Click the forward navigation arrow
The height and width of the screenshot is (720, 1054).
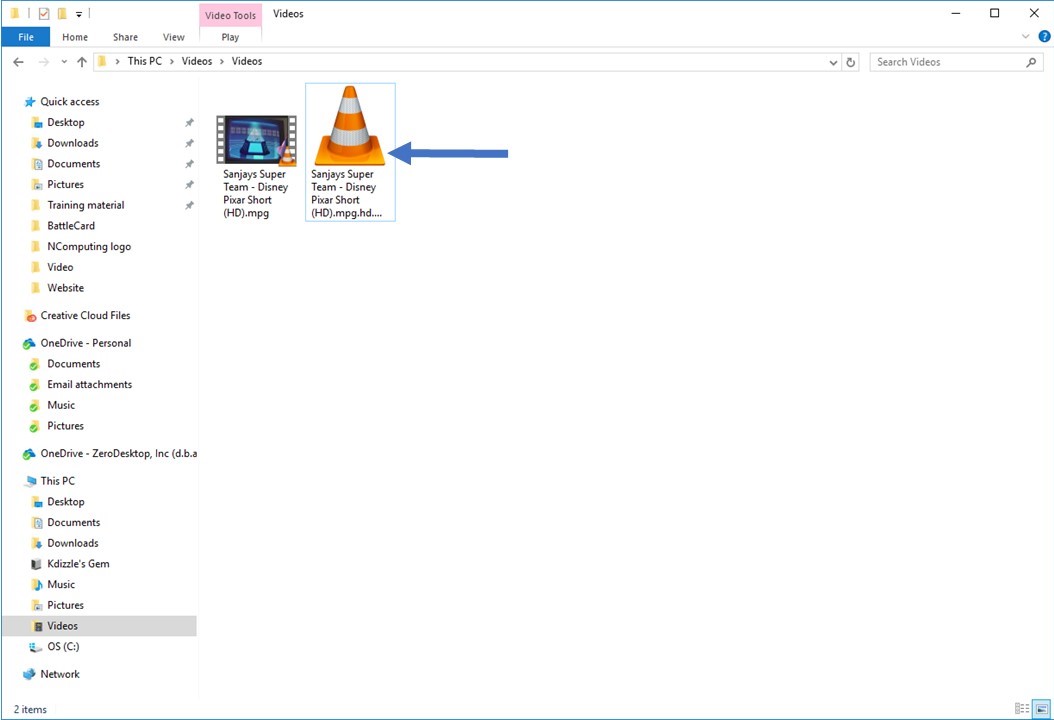click(44, 62)
